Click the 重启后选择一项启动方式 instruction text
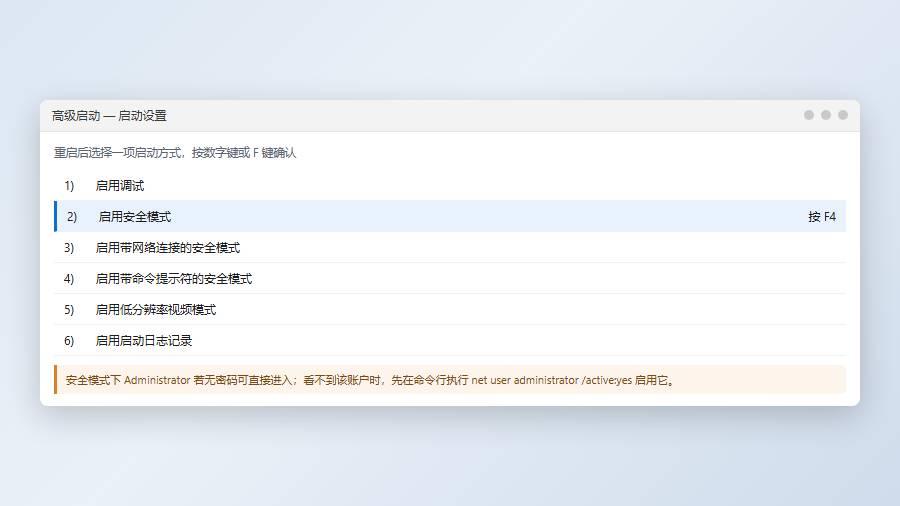This screenshot has height=506, width=900. coord(175,153)
